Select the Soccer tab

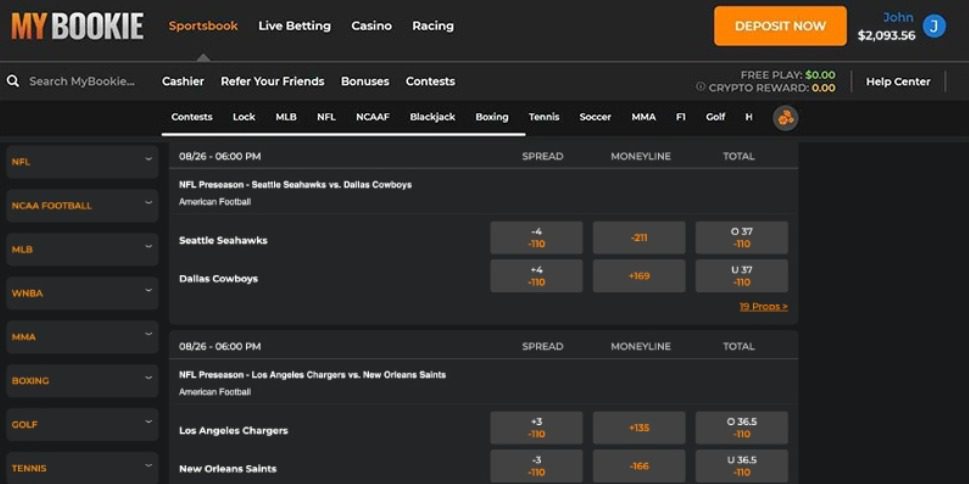(x=595, y=117)
